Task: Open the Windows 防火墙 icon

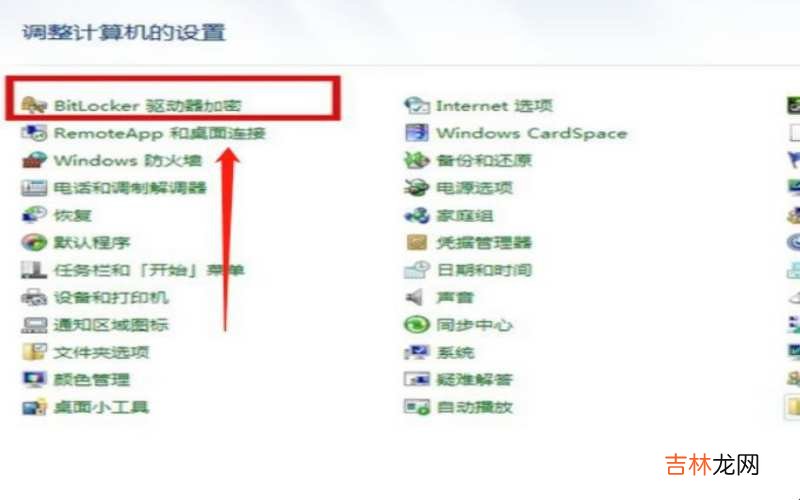Action: (34, 160)
